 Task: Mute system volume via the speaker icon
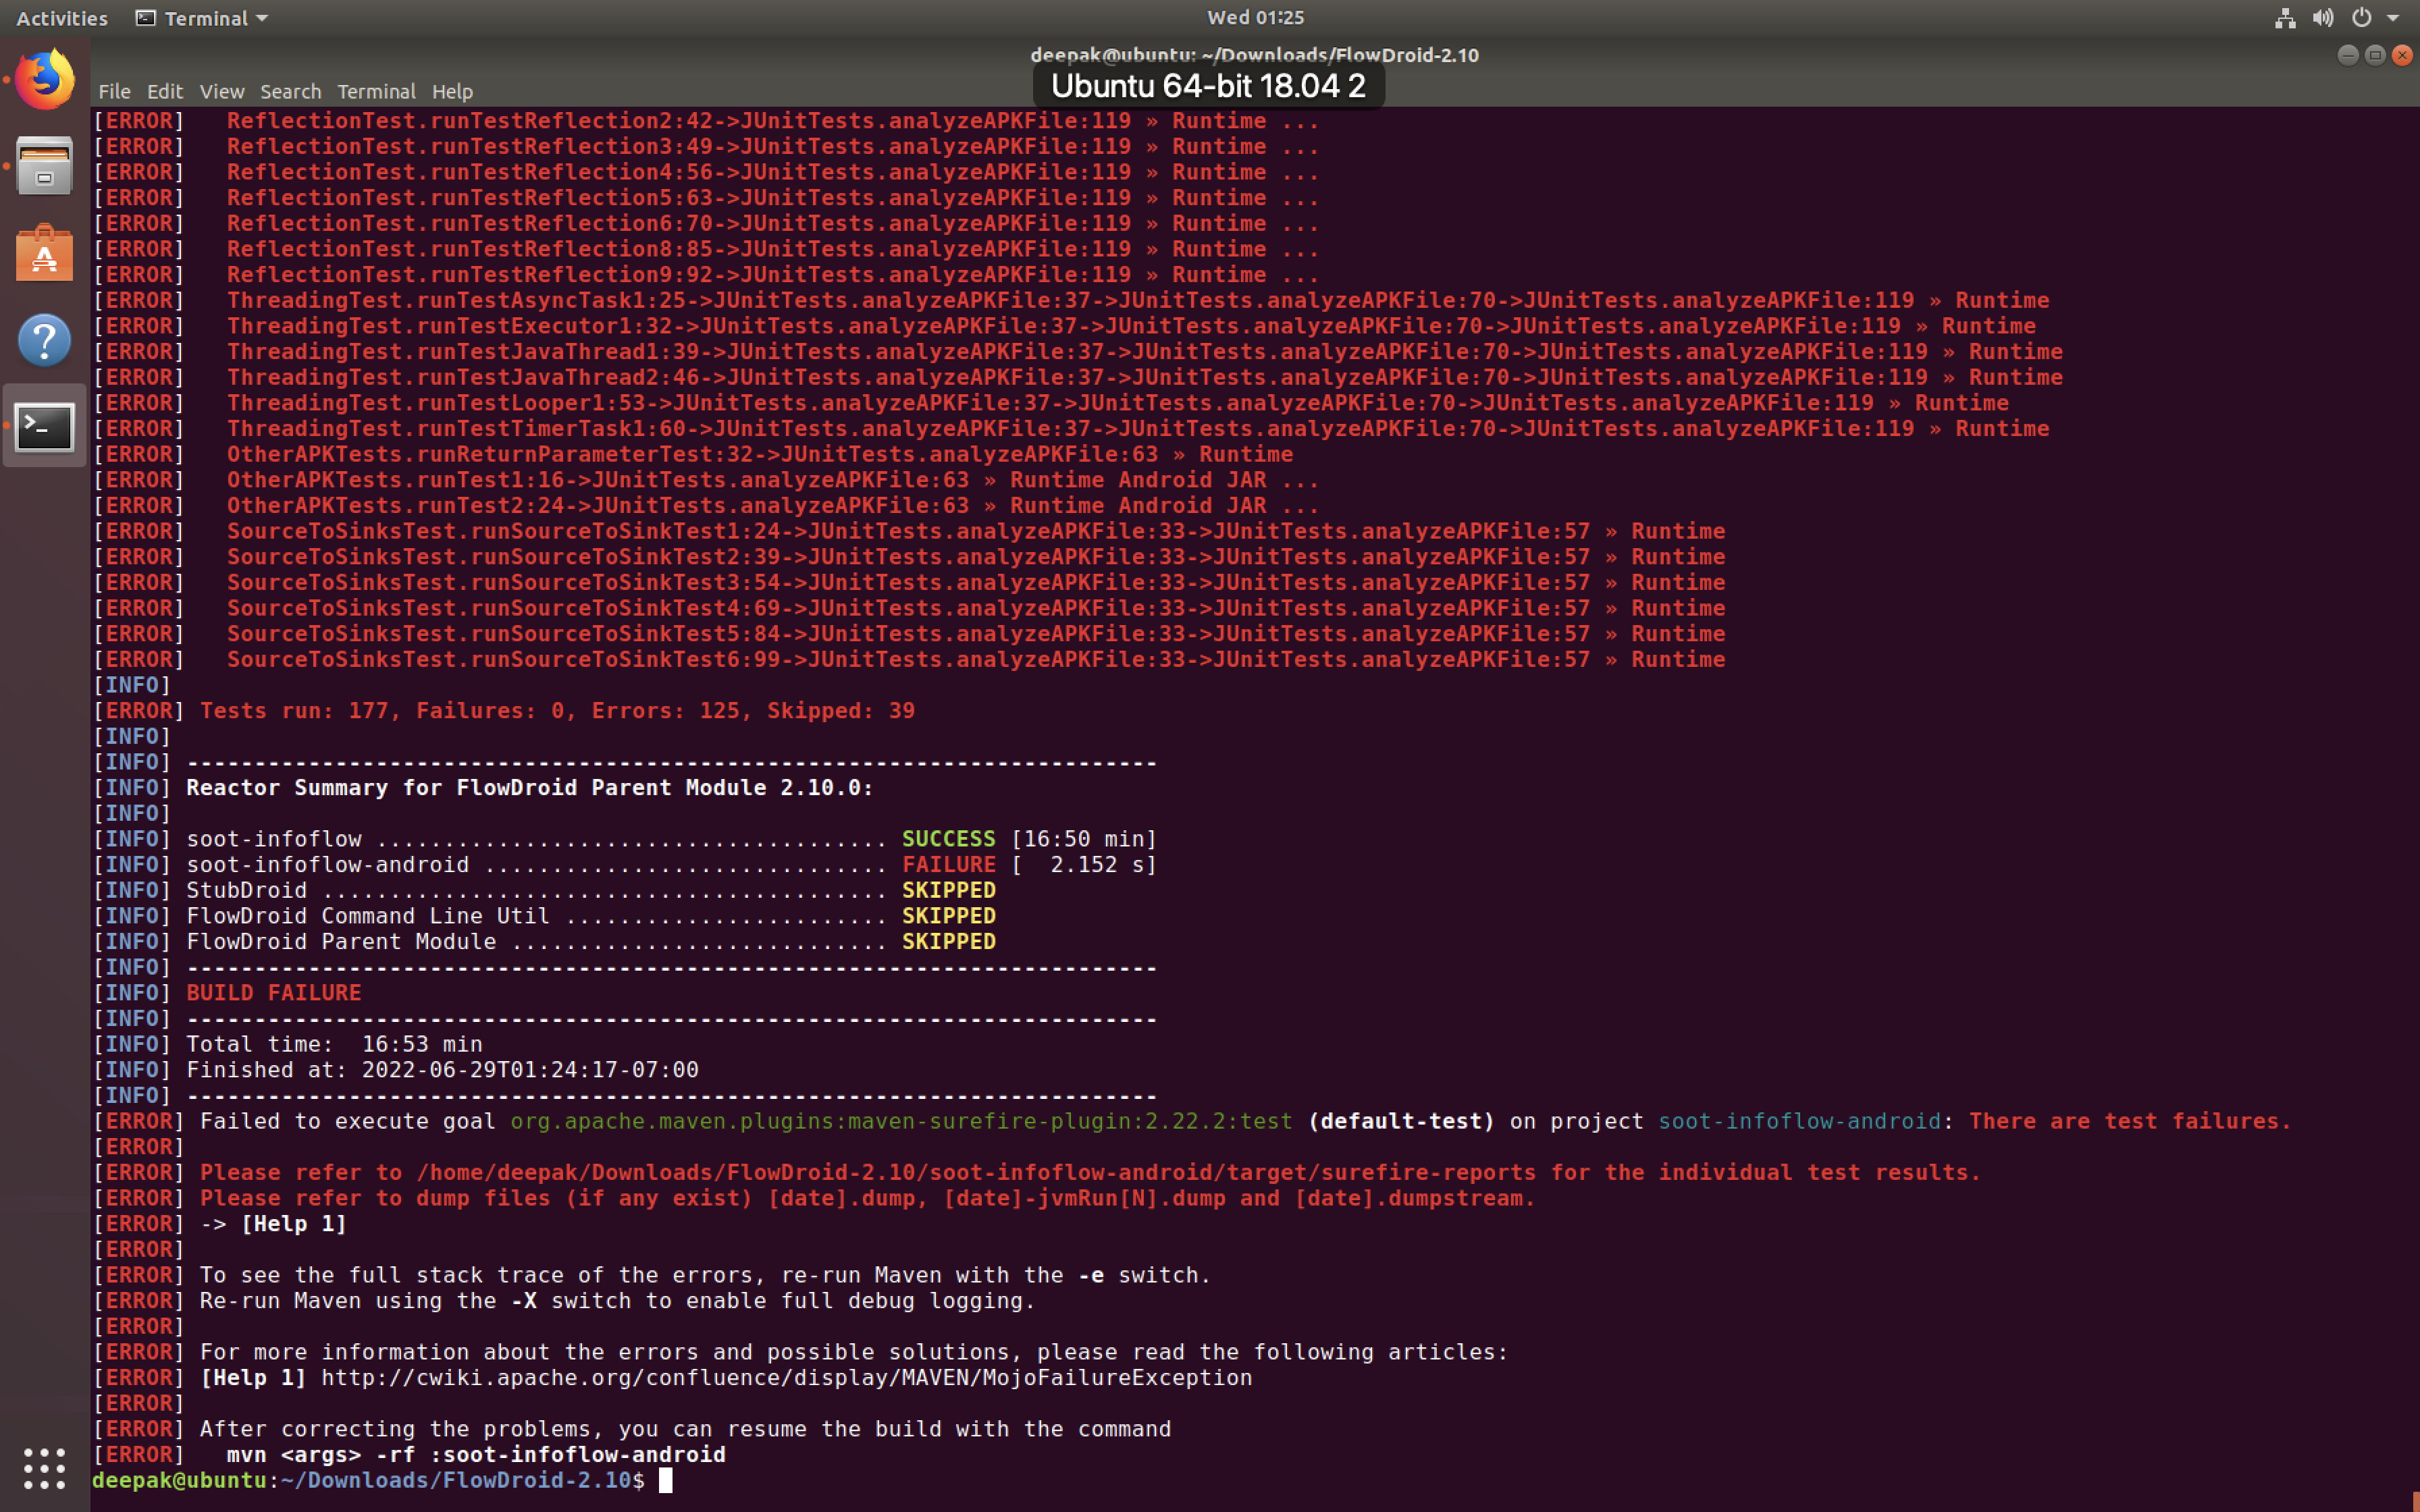[x=2322, y=17]
